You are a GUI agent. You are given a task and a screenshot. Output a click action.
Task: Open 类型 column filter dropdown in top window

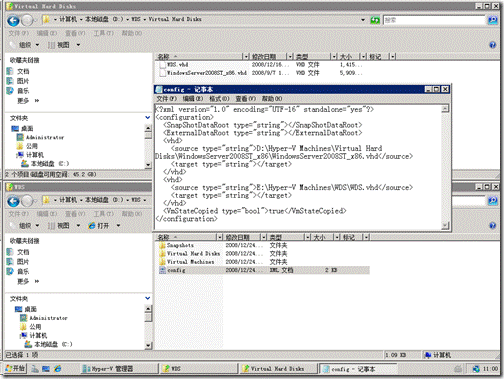point(333,57)
